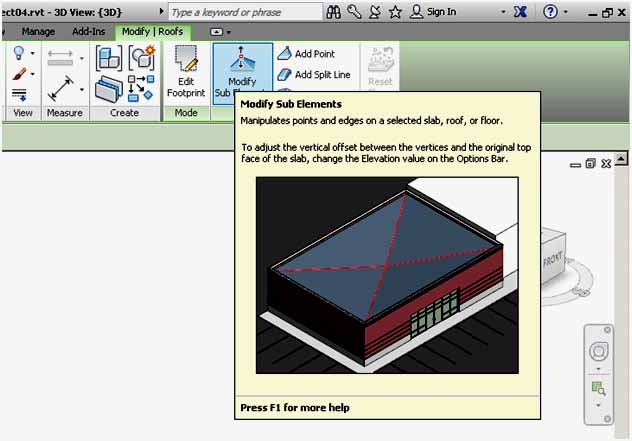Open the Add-Ins tab
The width and height of the screenshot is (632, 441).
tap(88, 32)
